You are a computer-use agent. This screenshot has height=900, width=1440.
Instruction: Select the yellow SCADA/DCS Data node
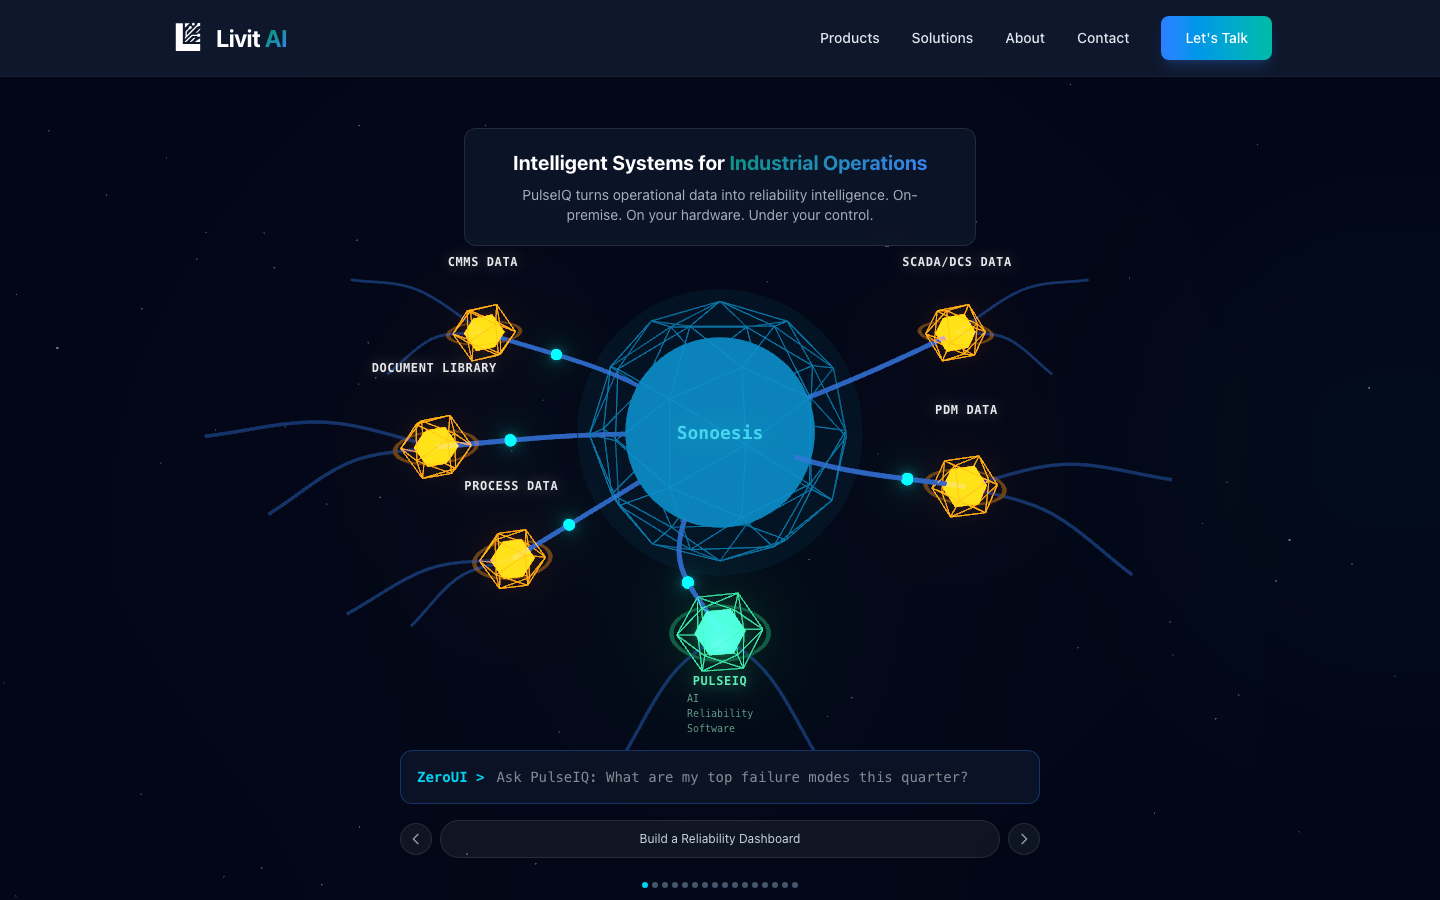point(955,332)
